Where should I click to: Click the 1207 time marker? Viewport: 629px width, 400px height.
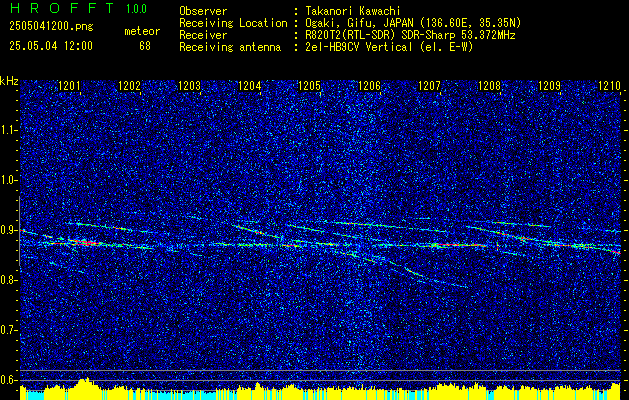pyautogui.click(x=429, y=85)
